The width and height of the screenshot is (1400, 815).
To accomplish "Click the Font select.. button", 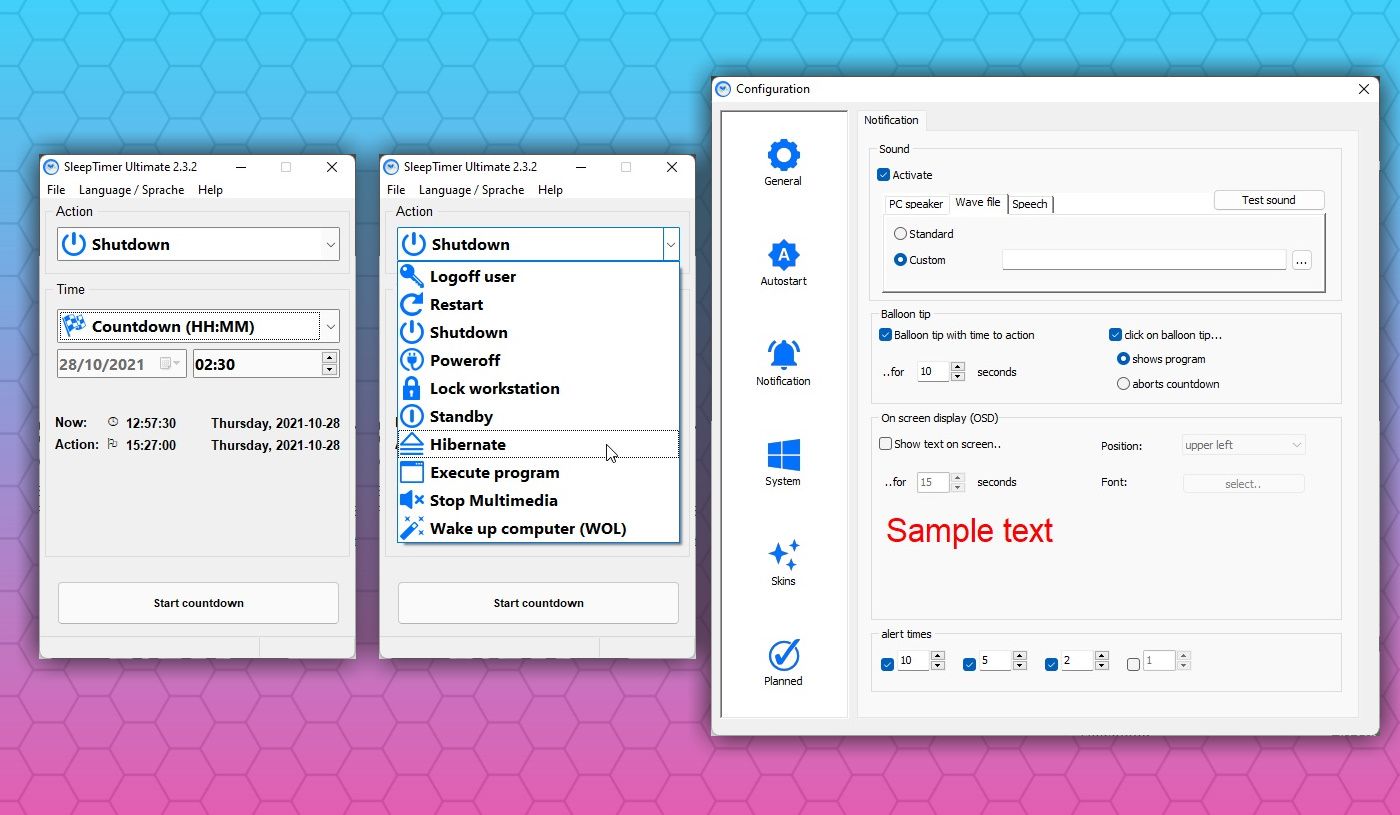I will (x=1244, y=484).
